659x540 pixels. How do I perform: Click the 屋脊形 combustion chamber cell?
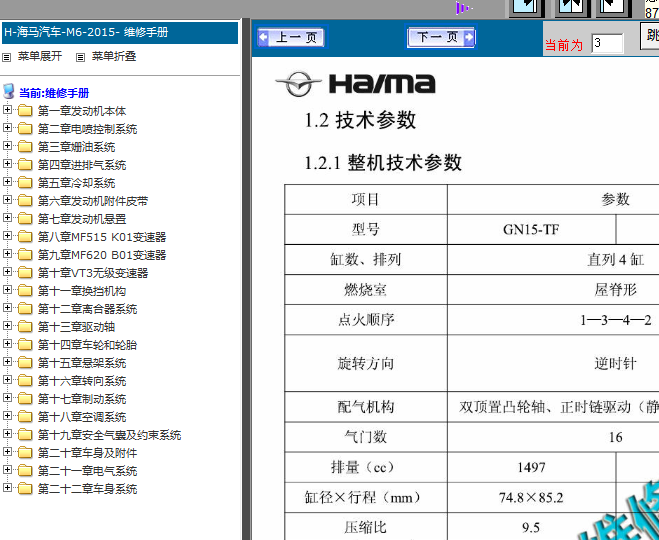[x=616, y=290]
